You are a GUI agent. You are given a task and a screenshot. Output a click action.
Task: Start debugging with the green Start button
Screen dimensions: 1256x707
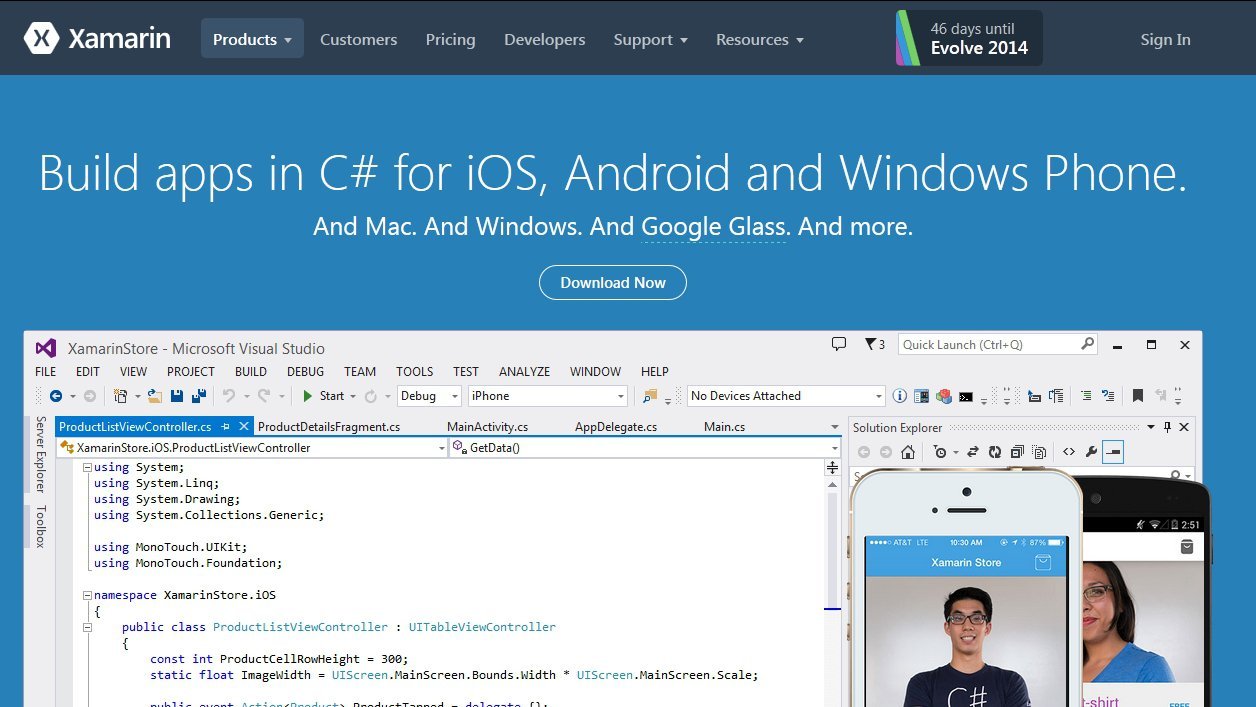tap(309, 395)
